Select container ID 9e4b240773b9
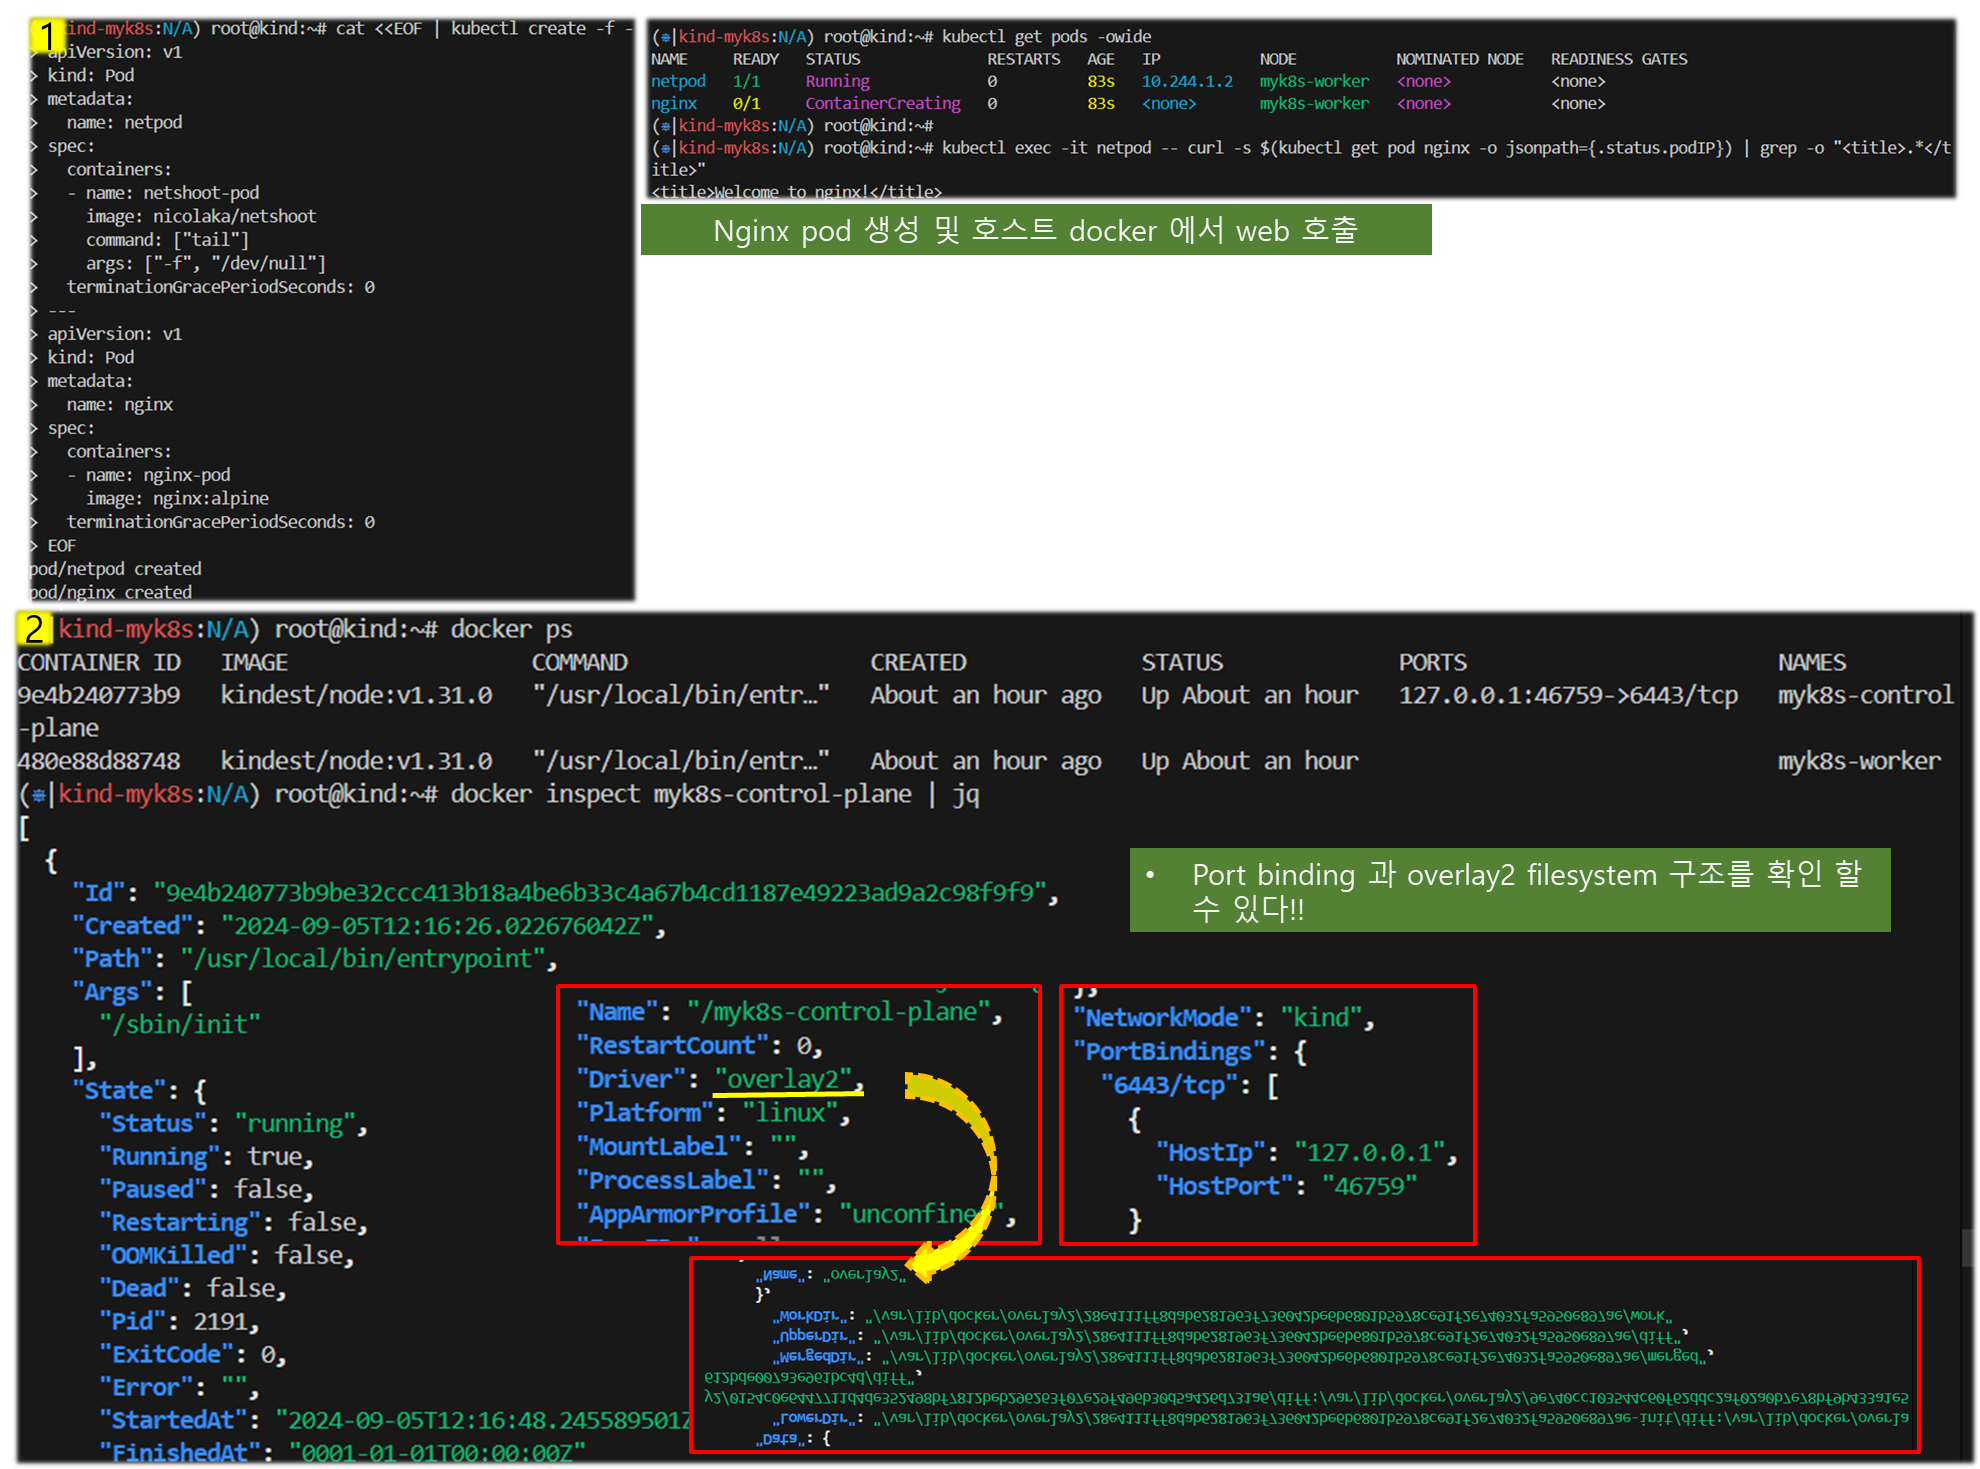Image resolution: width=1980 pixels, height=1469 pixels. (98, 695)
